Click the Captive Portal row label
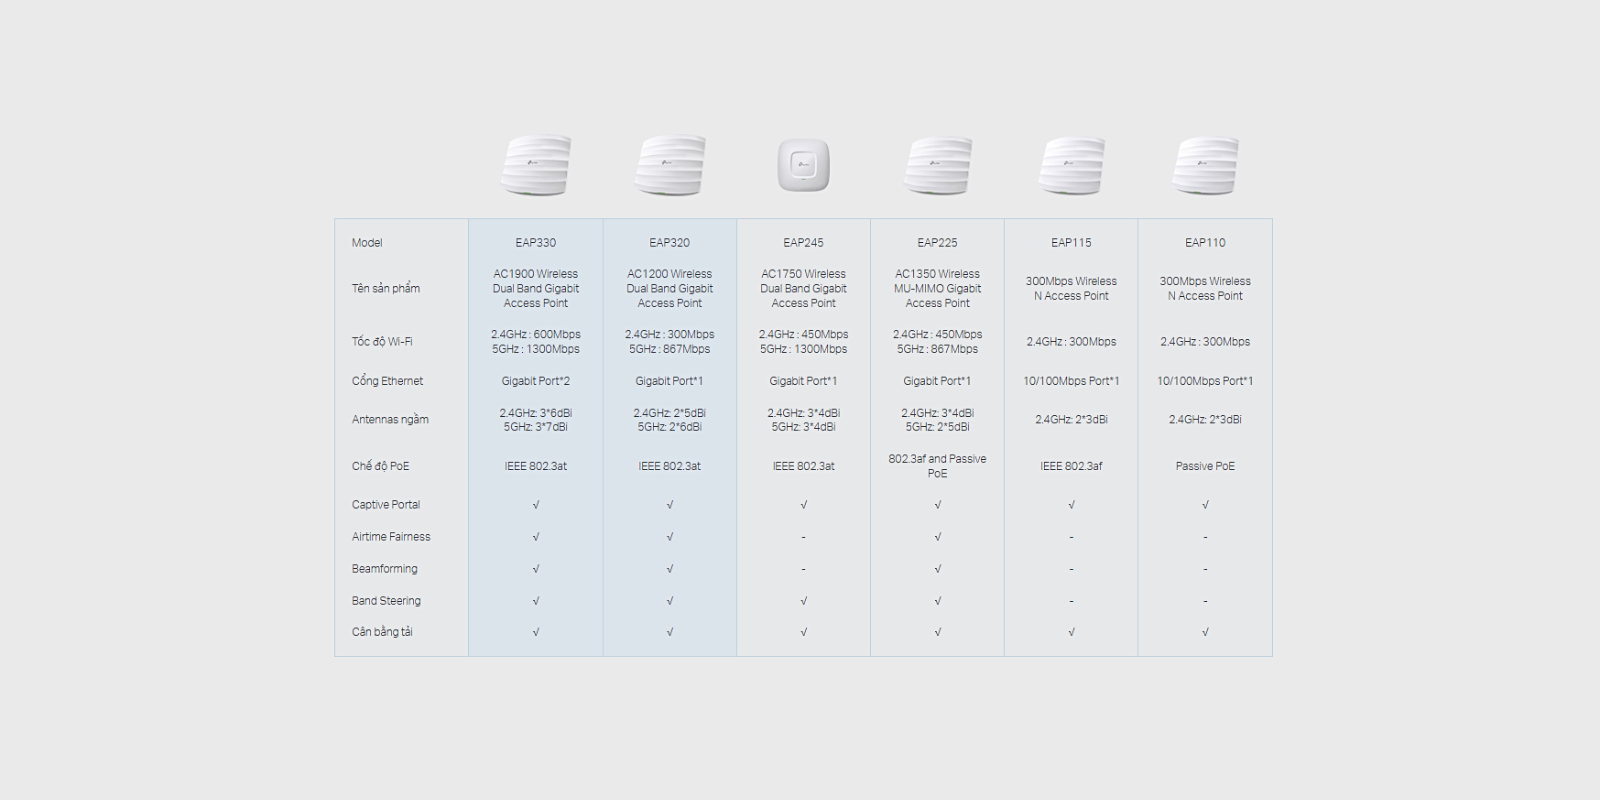The image size is (1600, 800). coord(386,505)
